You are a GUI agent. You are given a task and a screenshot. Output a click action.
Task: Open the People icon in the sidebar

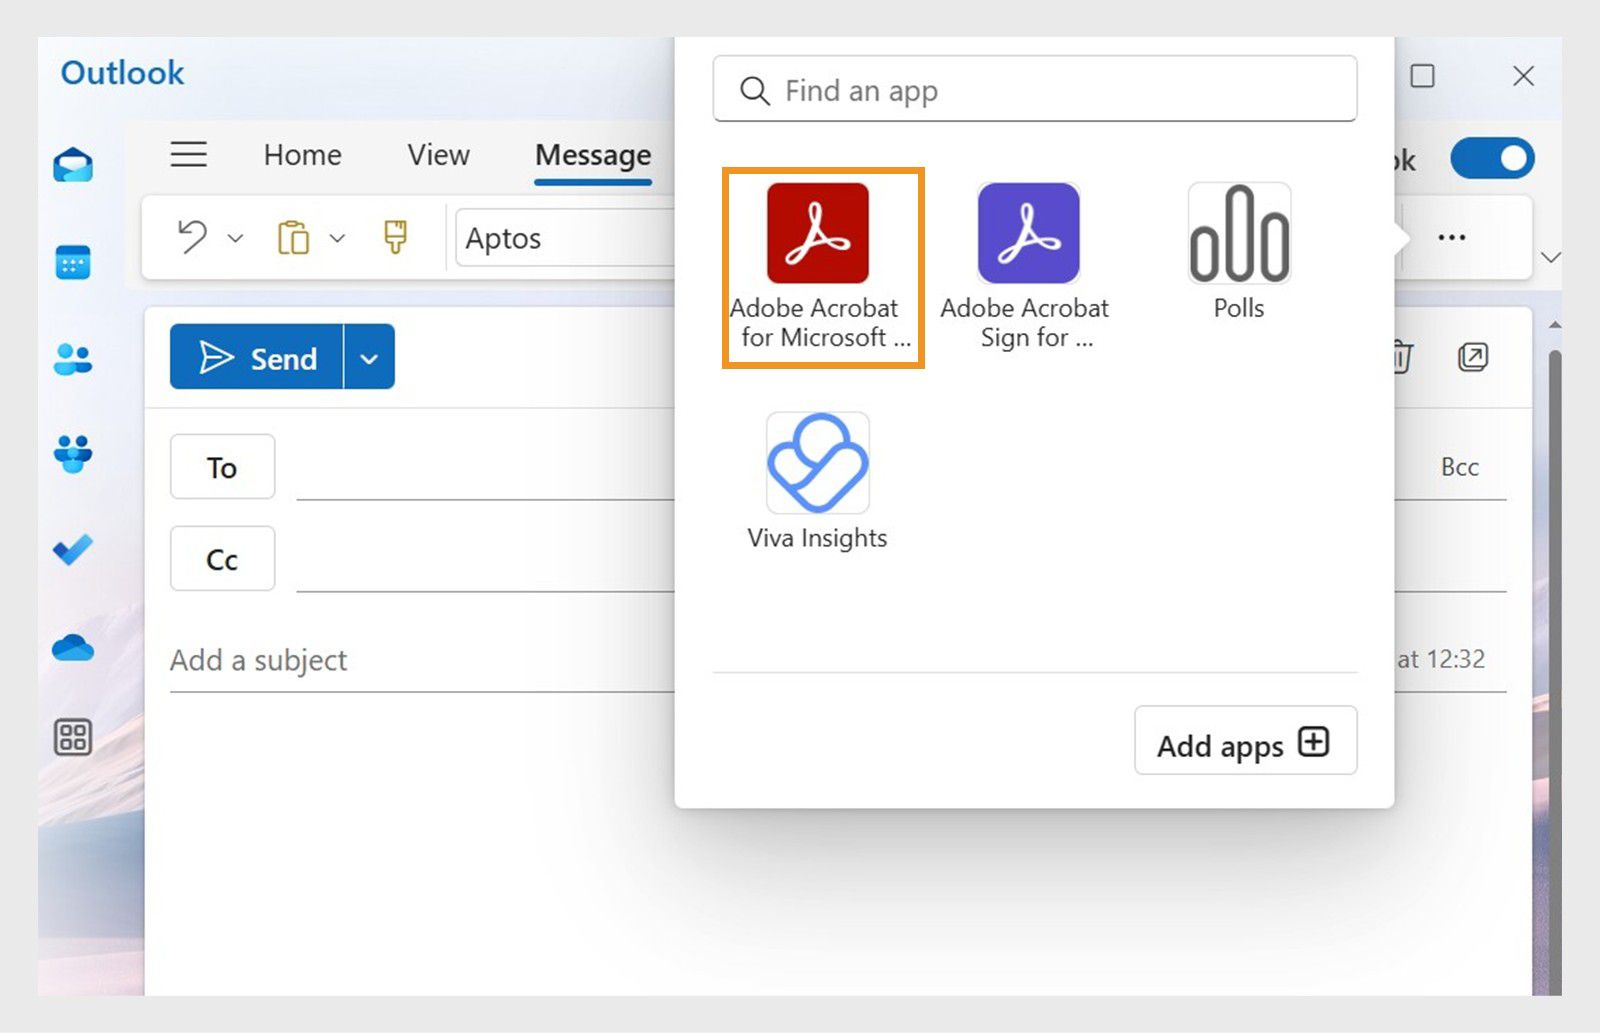72,357
